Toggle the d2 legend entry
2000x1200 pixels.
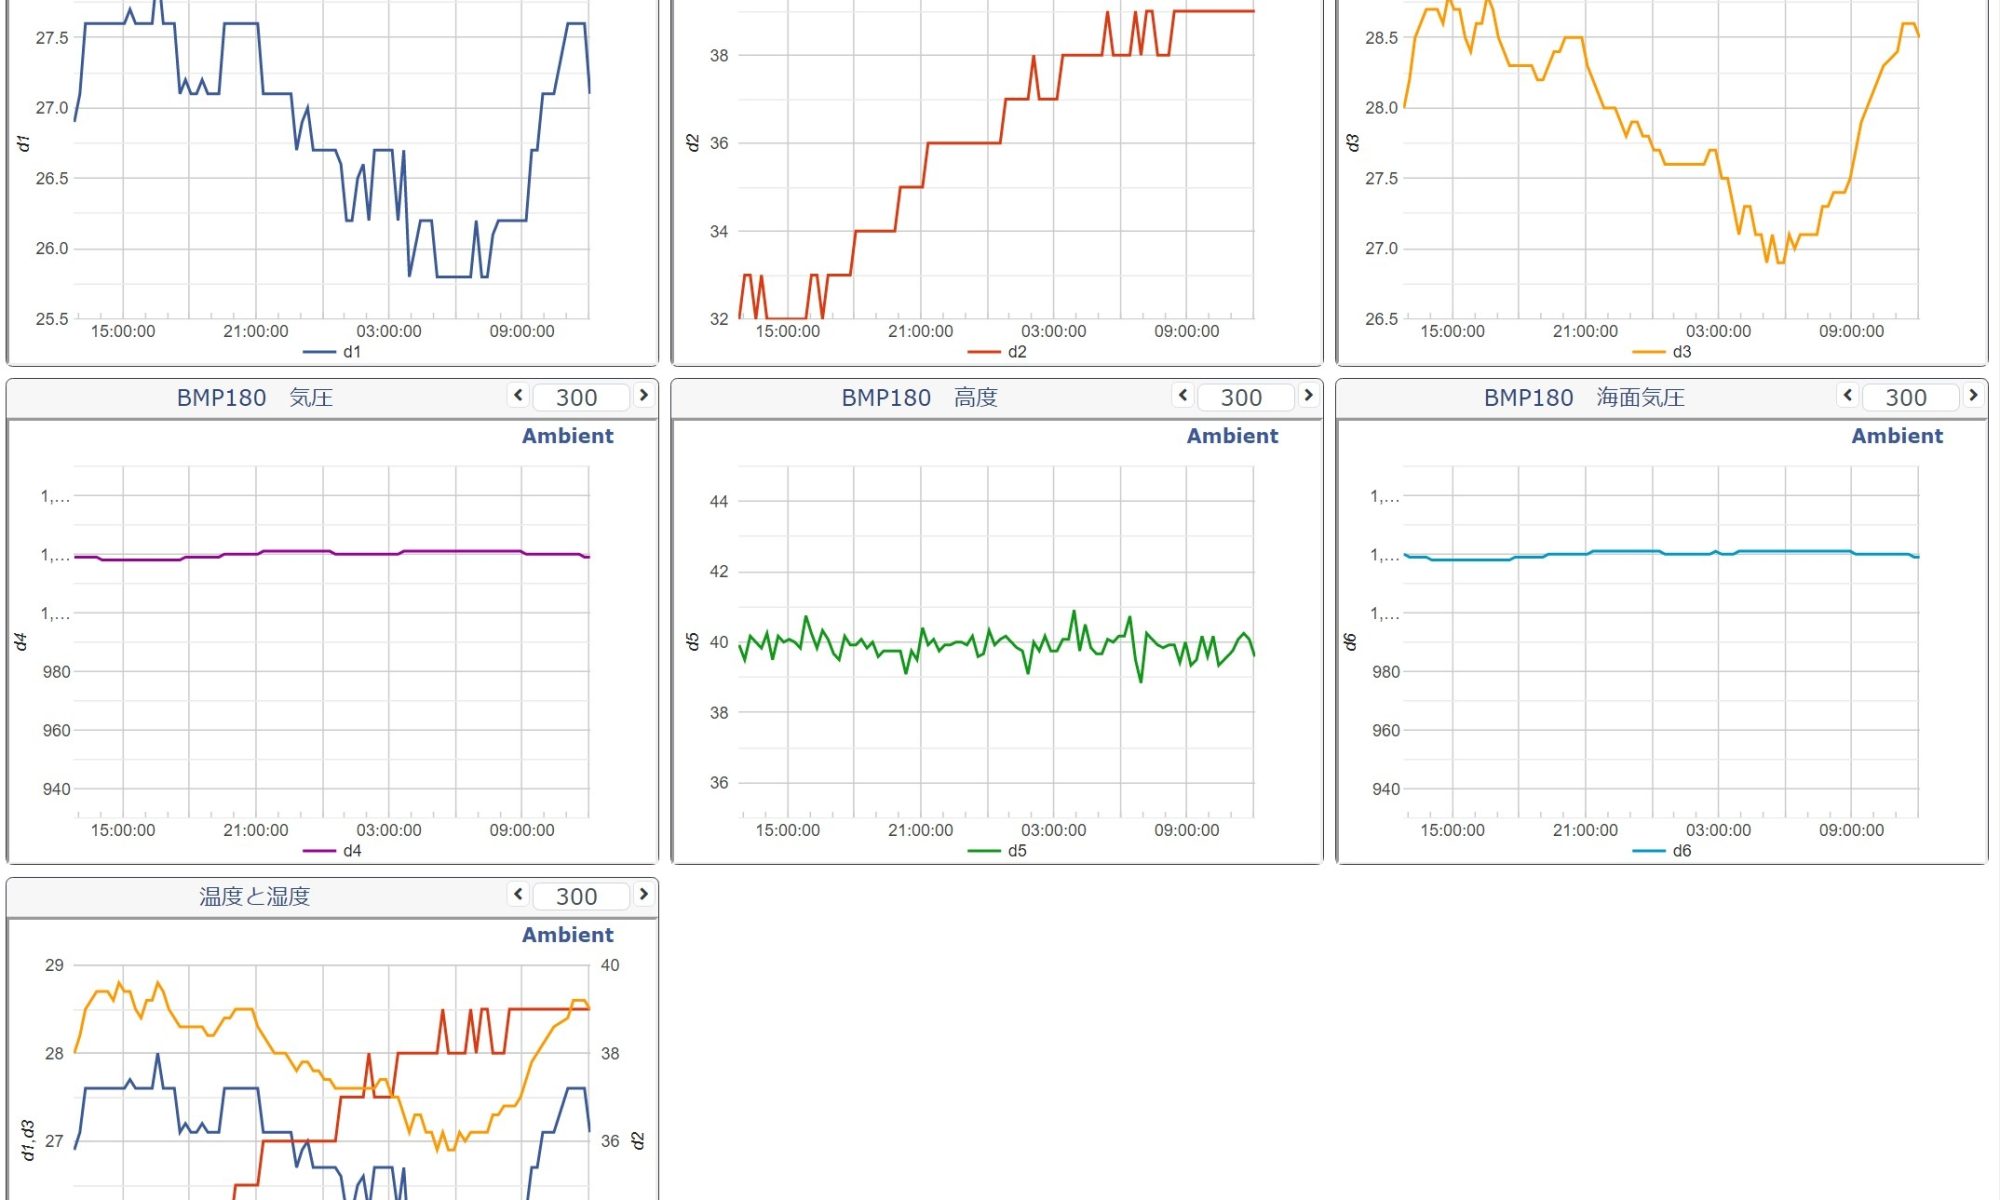click(1016, 352)
